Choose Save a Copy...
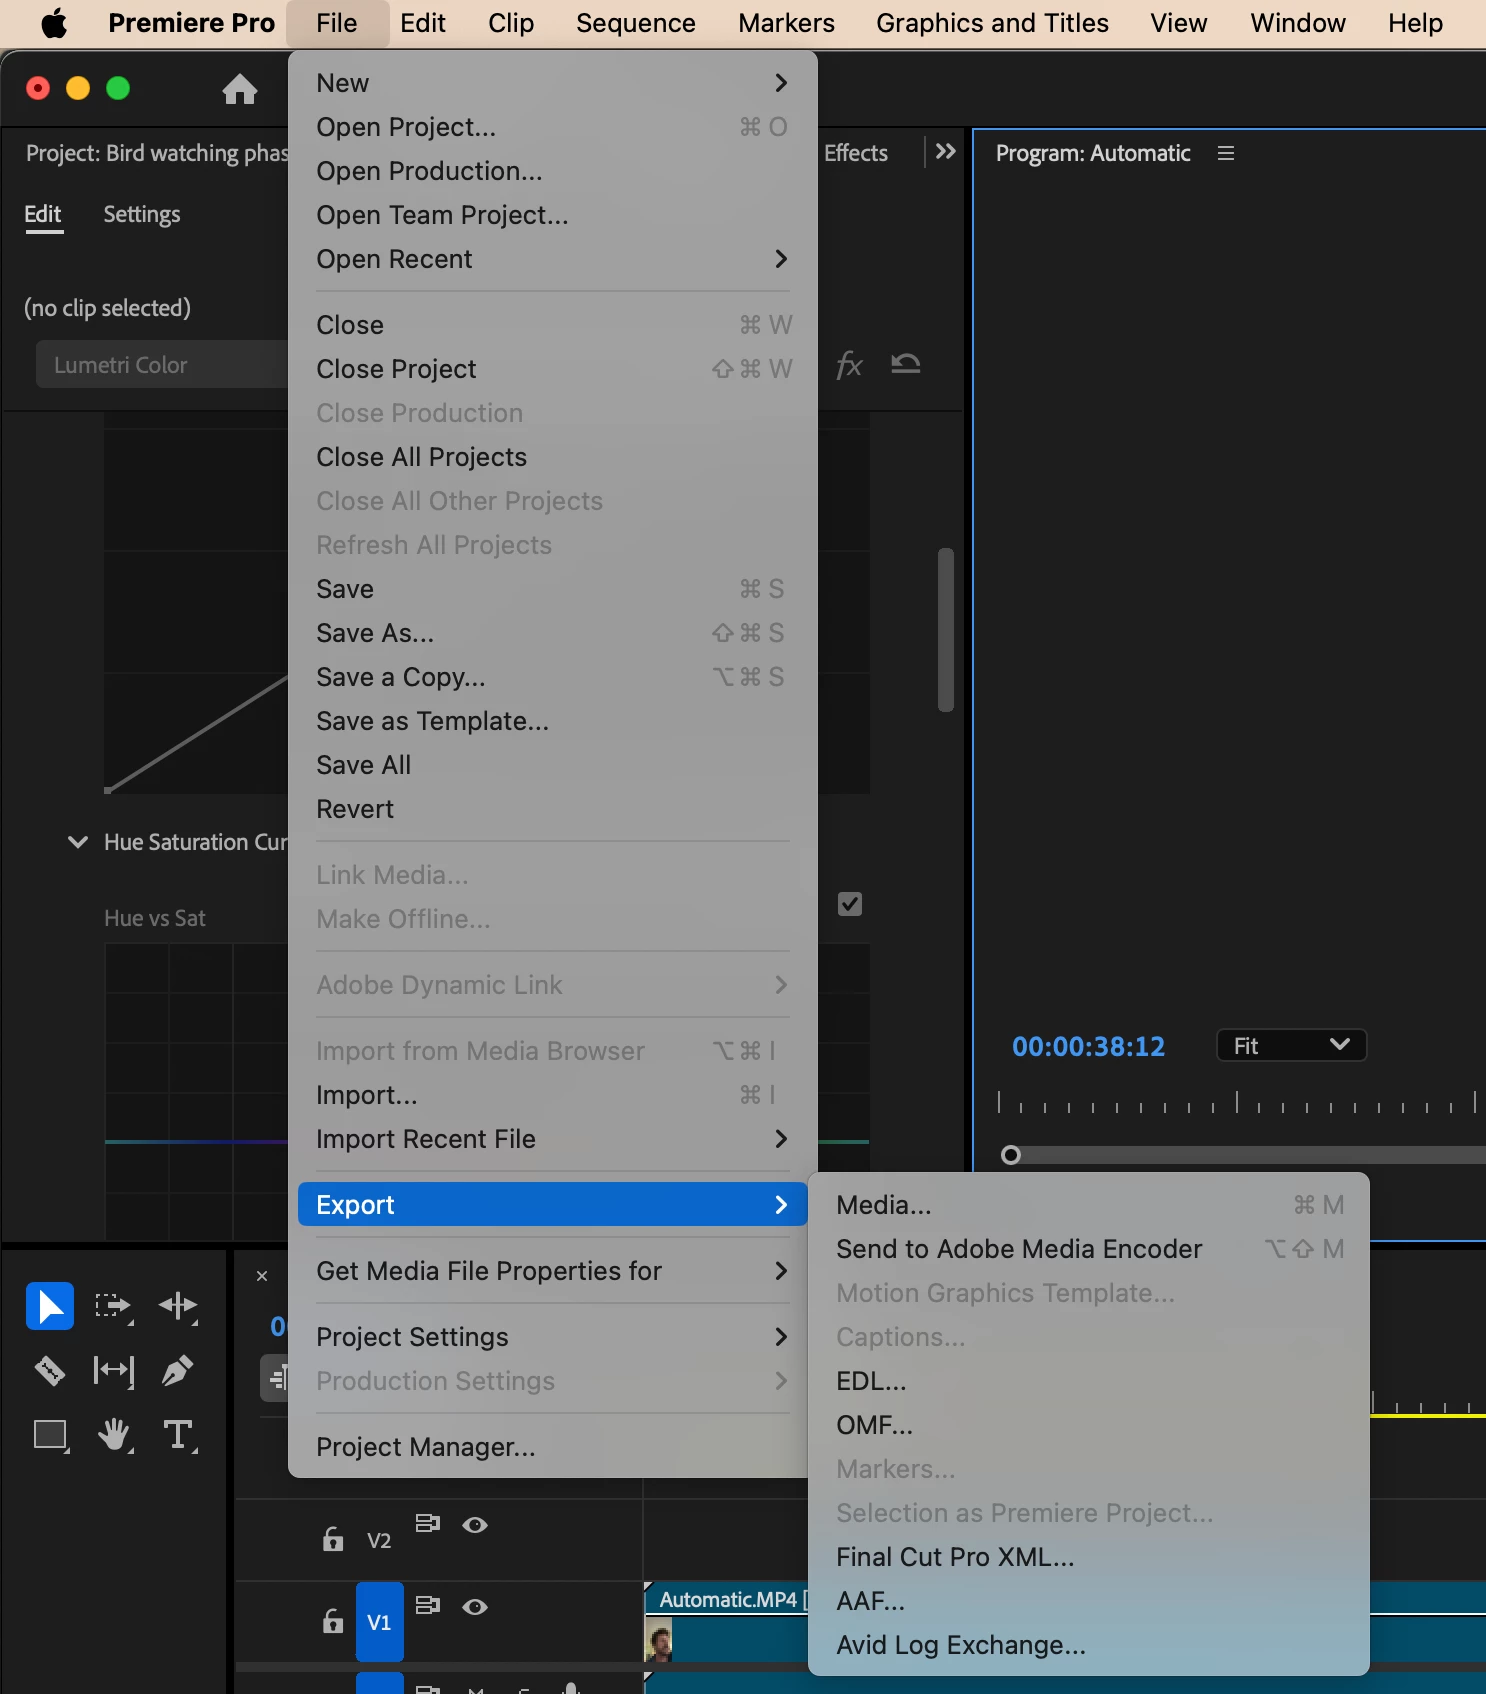The height and width of the screenshot is (1694, 1486). tap(553, 677)
